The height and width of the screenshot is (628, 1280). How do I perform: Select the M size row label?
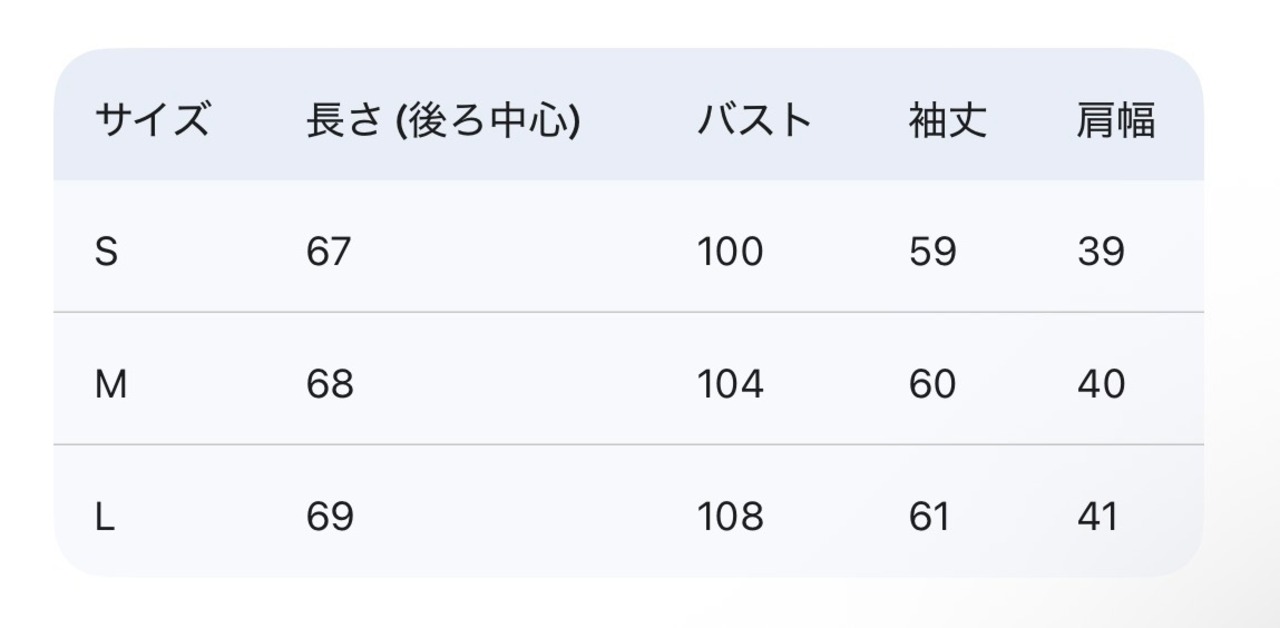click(110, 384)
